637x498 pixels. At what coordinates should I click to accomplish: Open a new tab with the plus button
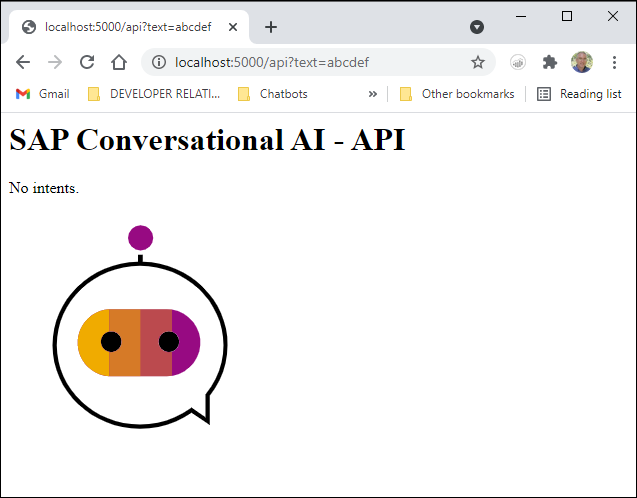click(271, 27)
